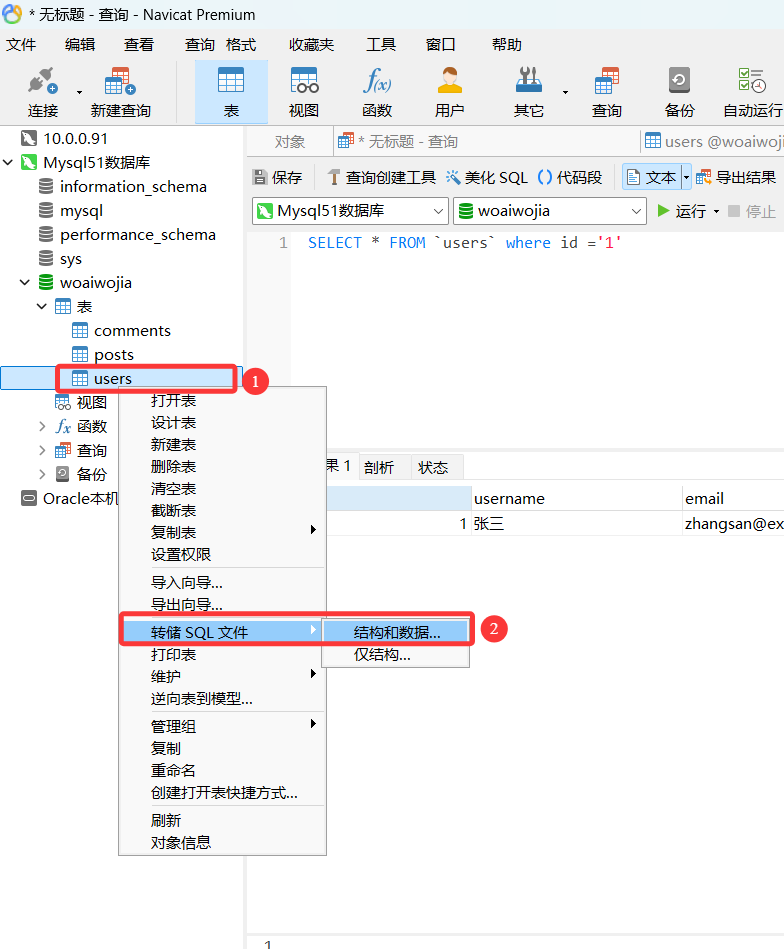
Task: Click the Function (函数) toolbar icon
Action: point(377,92)
